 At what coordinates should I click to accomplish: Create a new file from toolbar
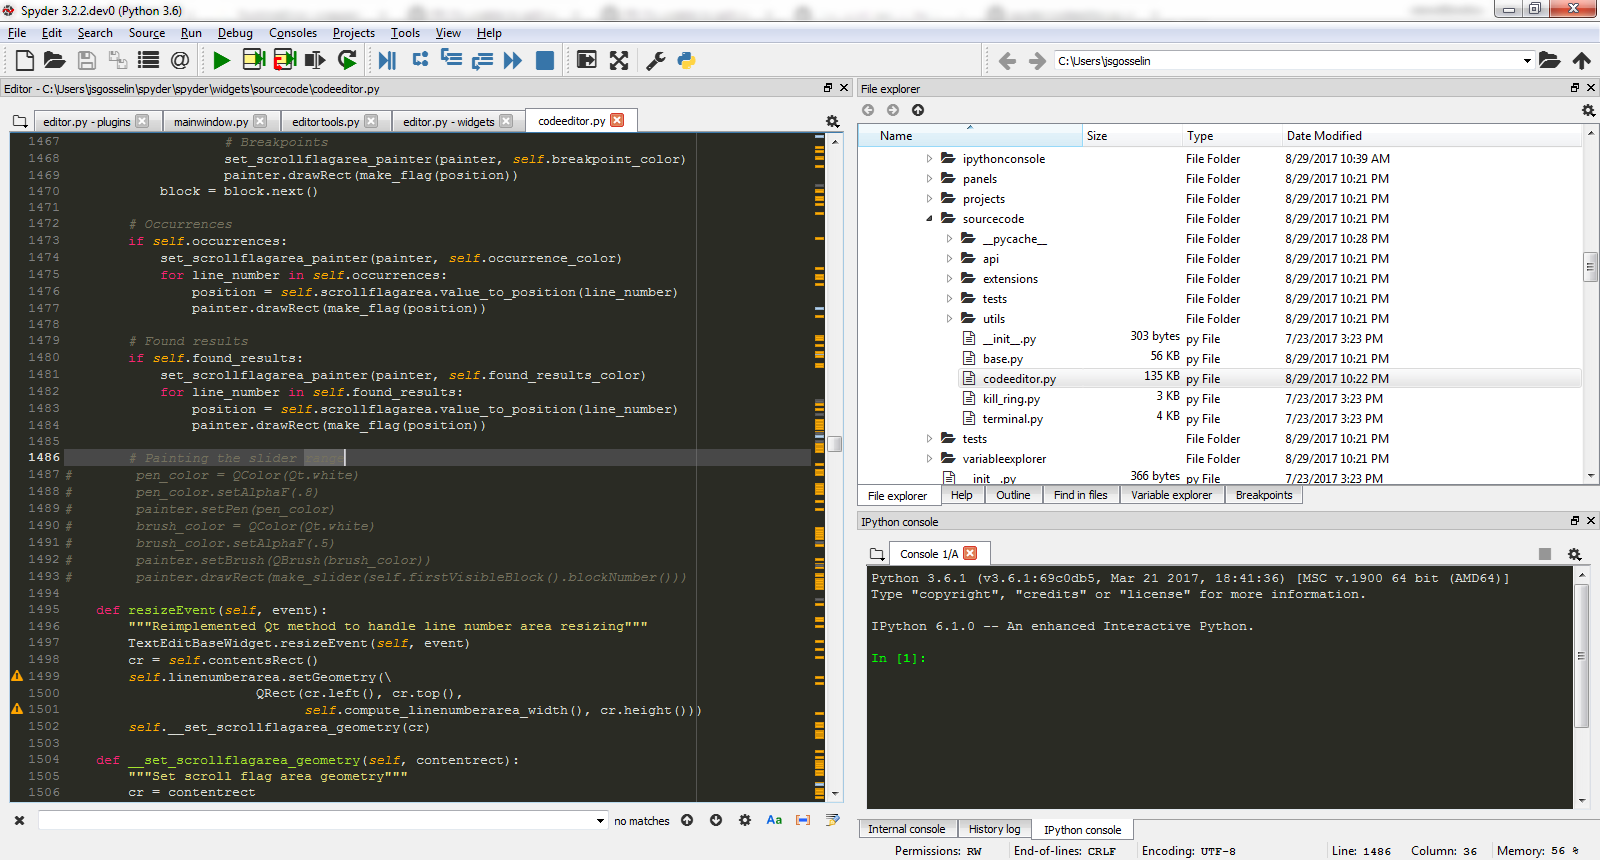24,61
